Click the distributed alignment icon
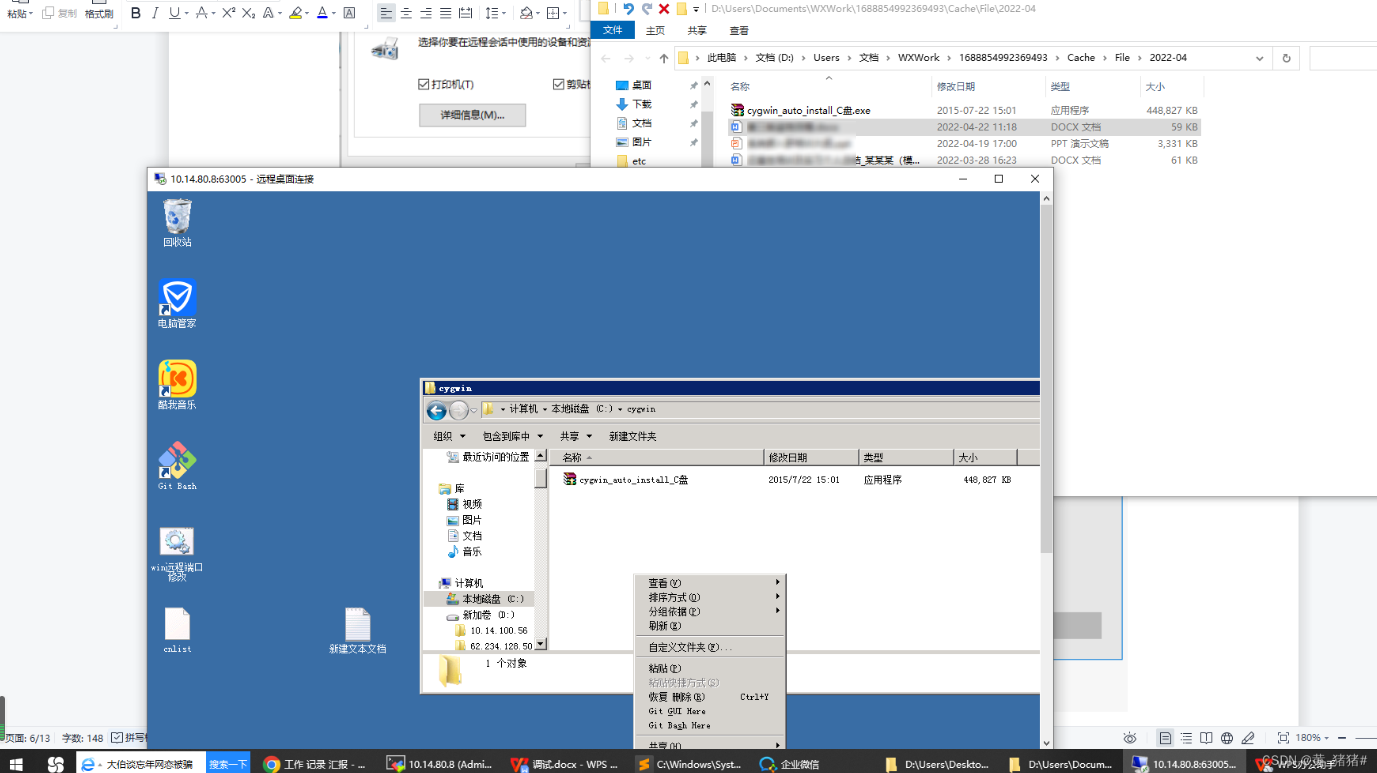This screenshot has width=1377, height=773. [465, 13]
